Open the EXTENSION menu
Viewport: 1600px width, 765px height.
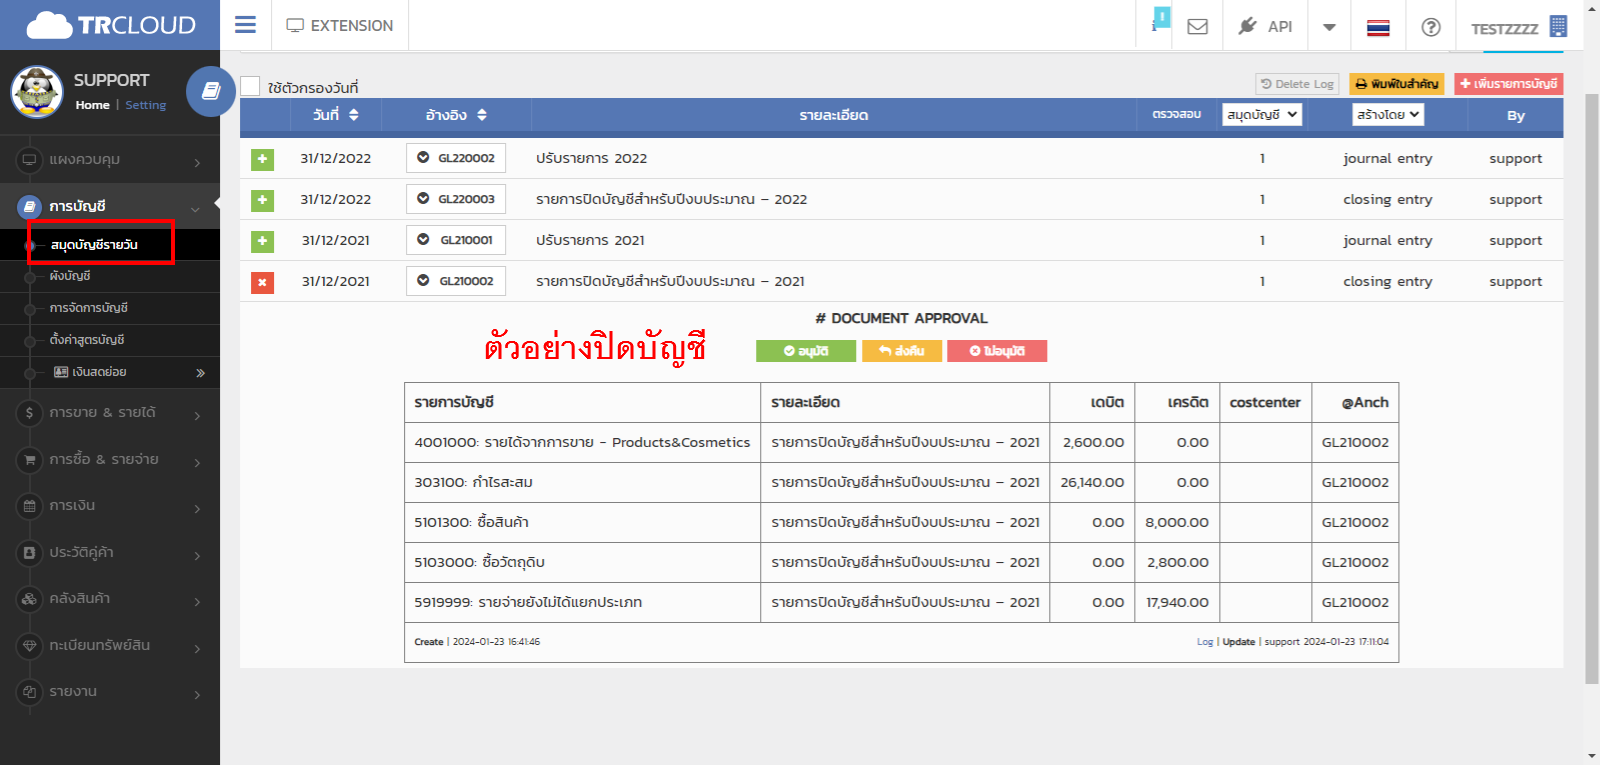click(x=340, y=25)
